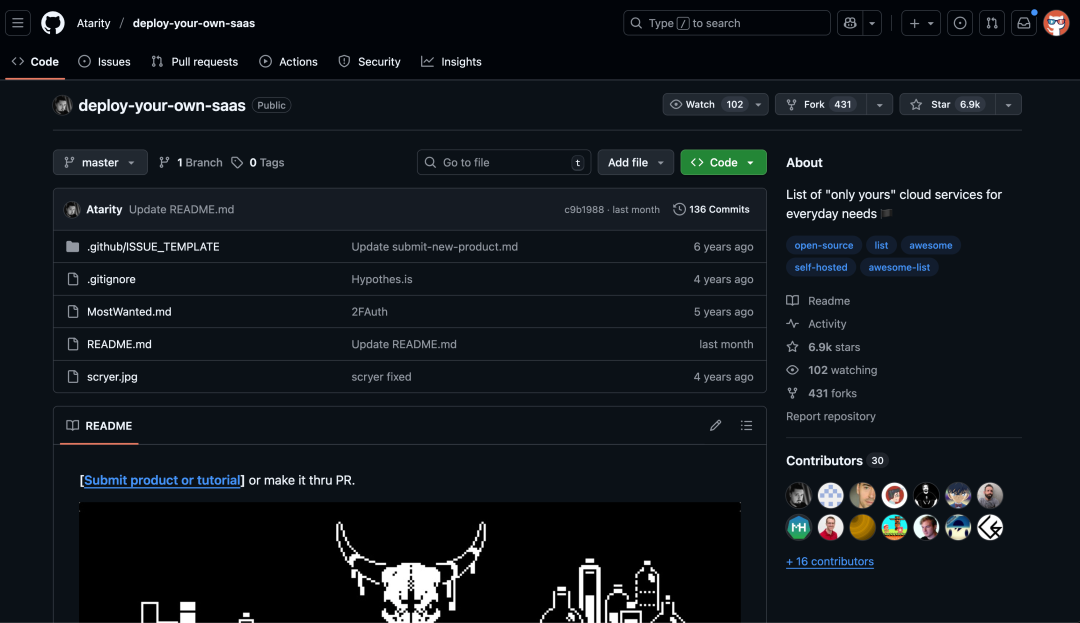Open README.md file

(119, 344)
